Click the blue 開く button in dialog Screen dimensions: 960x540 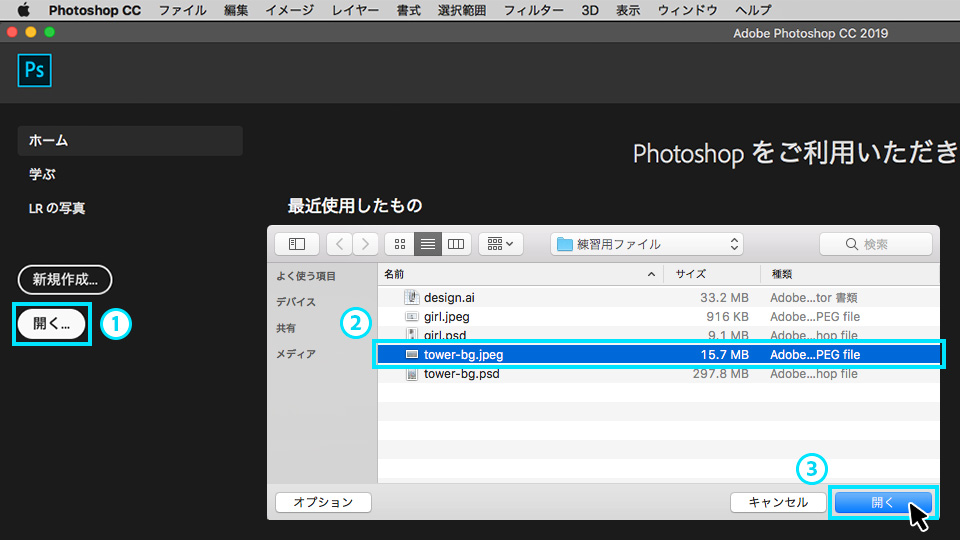(883, 502)
